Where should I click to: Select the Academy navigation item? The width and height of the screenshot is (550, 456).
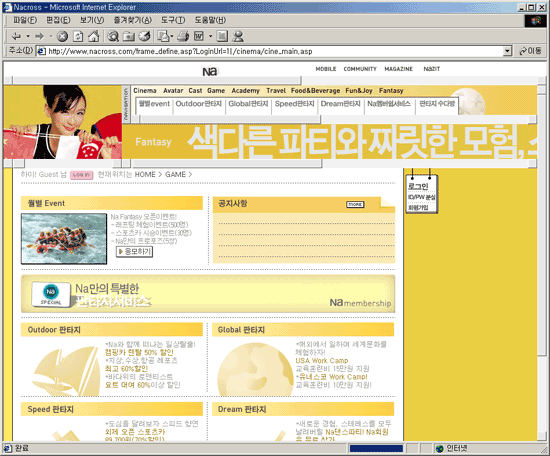point(245,91)
